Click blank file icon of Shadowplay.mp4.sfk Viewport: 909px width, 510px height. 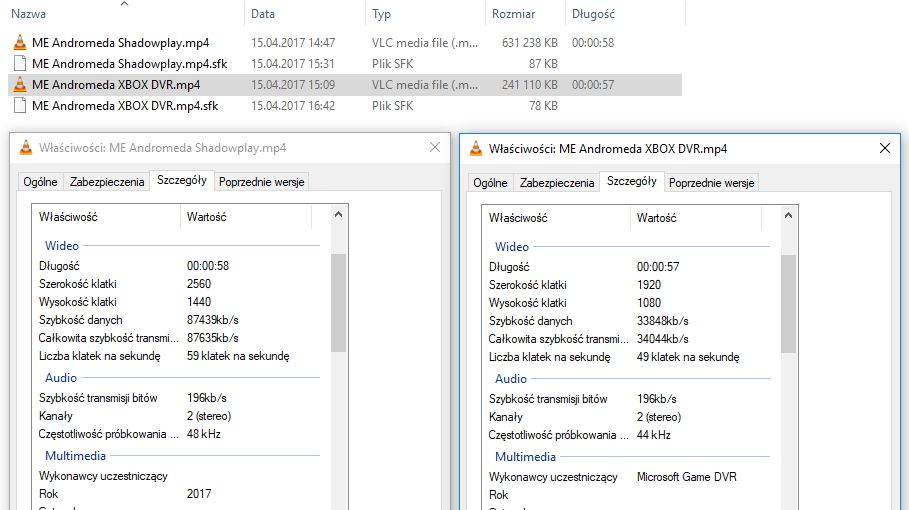pos(19,64)
